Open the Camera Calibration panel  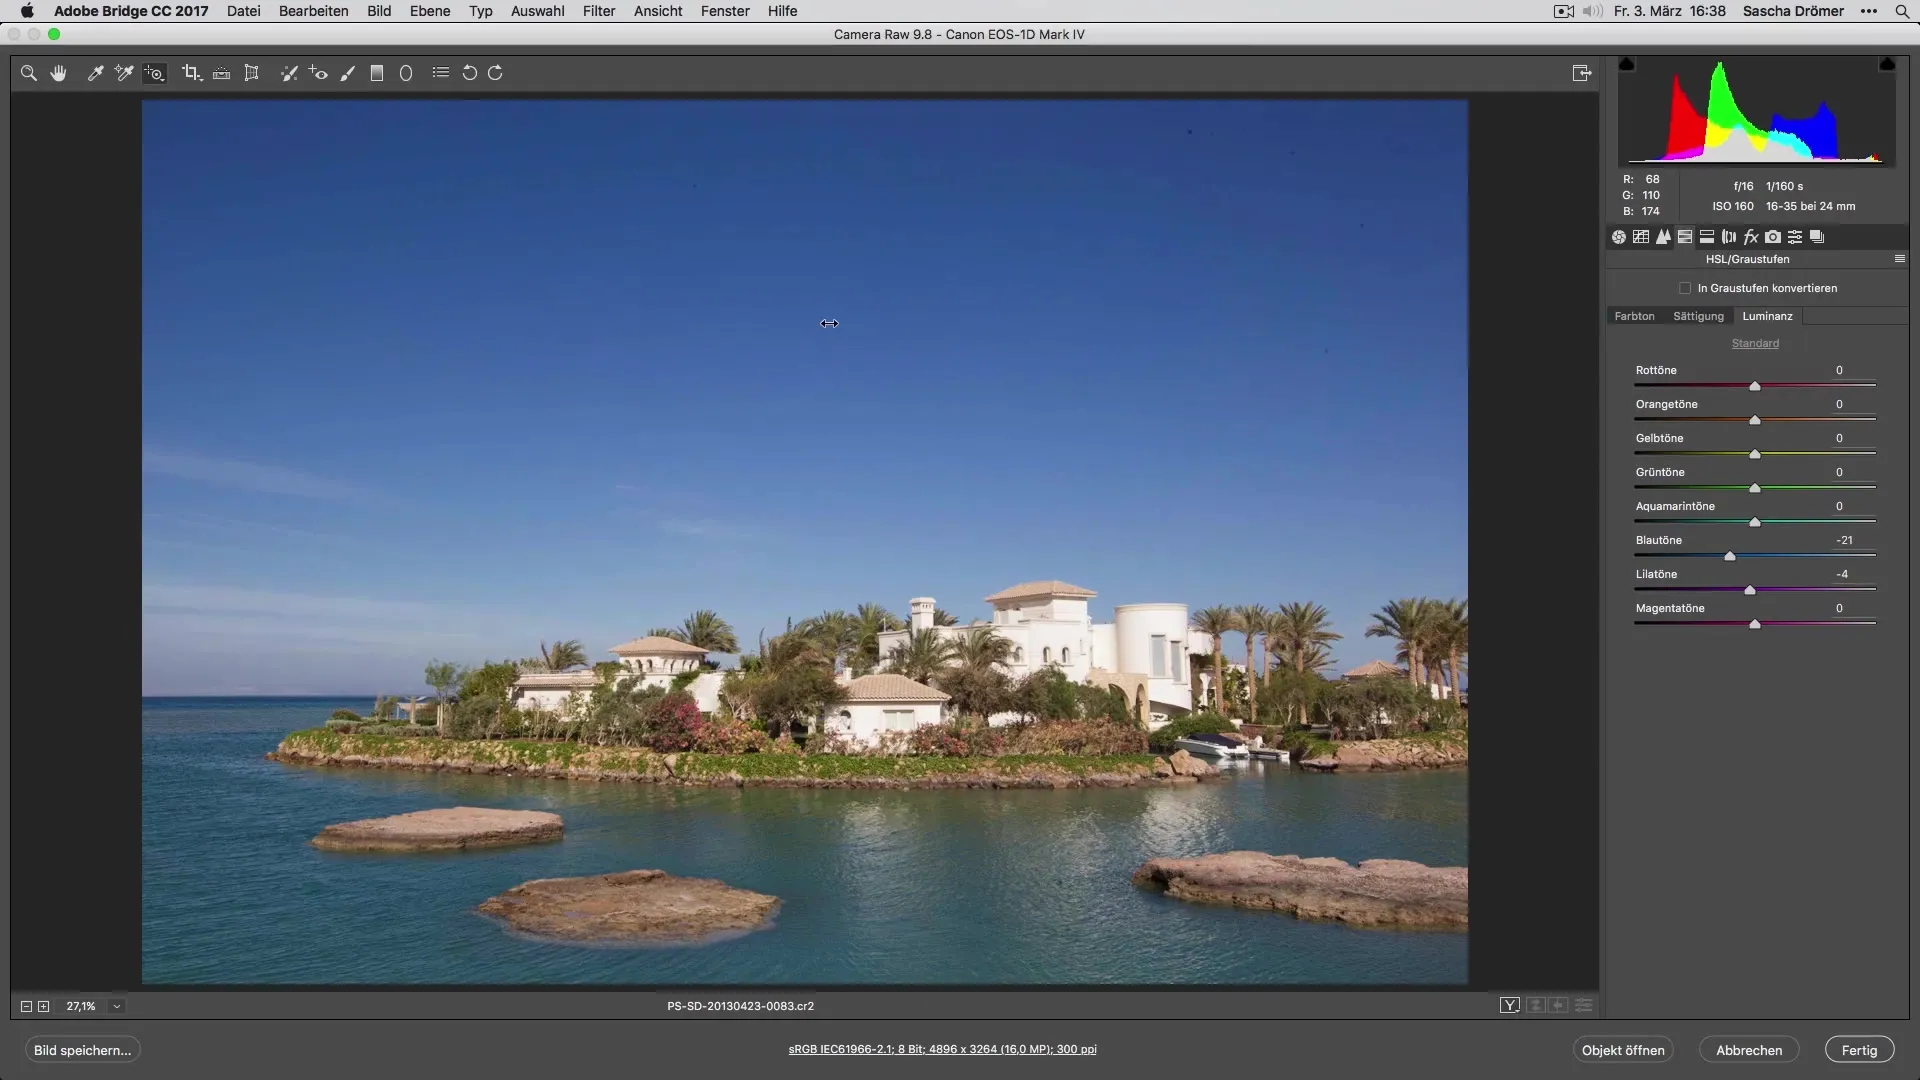[1773, 237]
